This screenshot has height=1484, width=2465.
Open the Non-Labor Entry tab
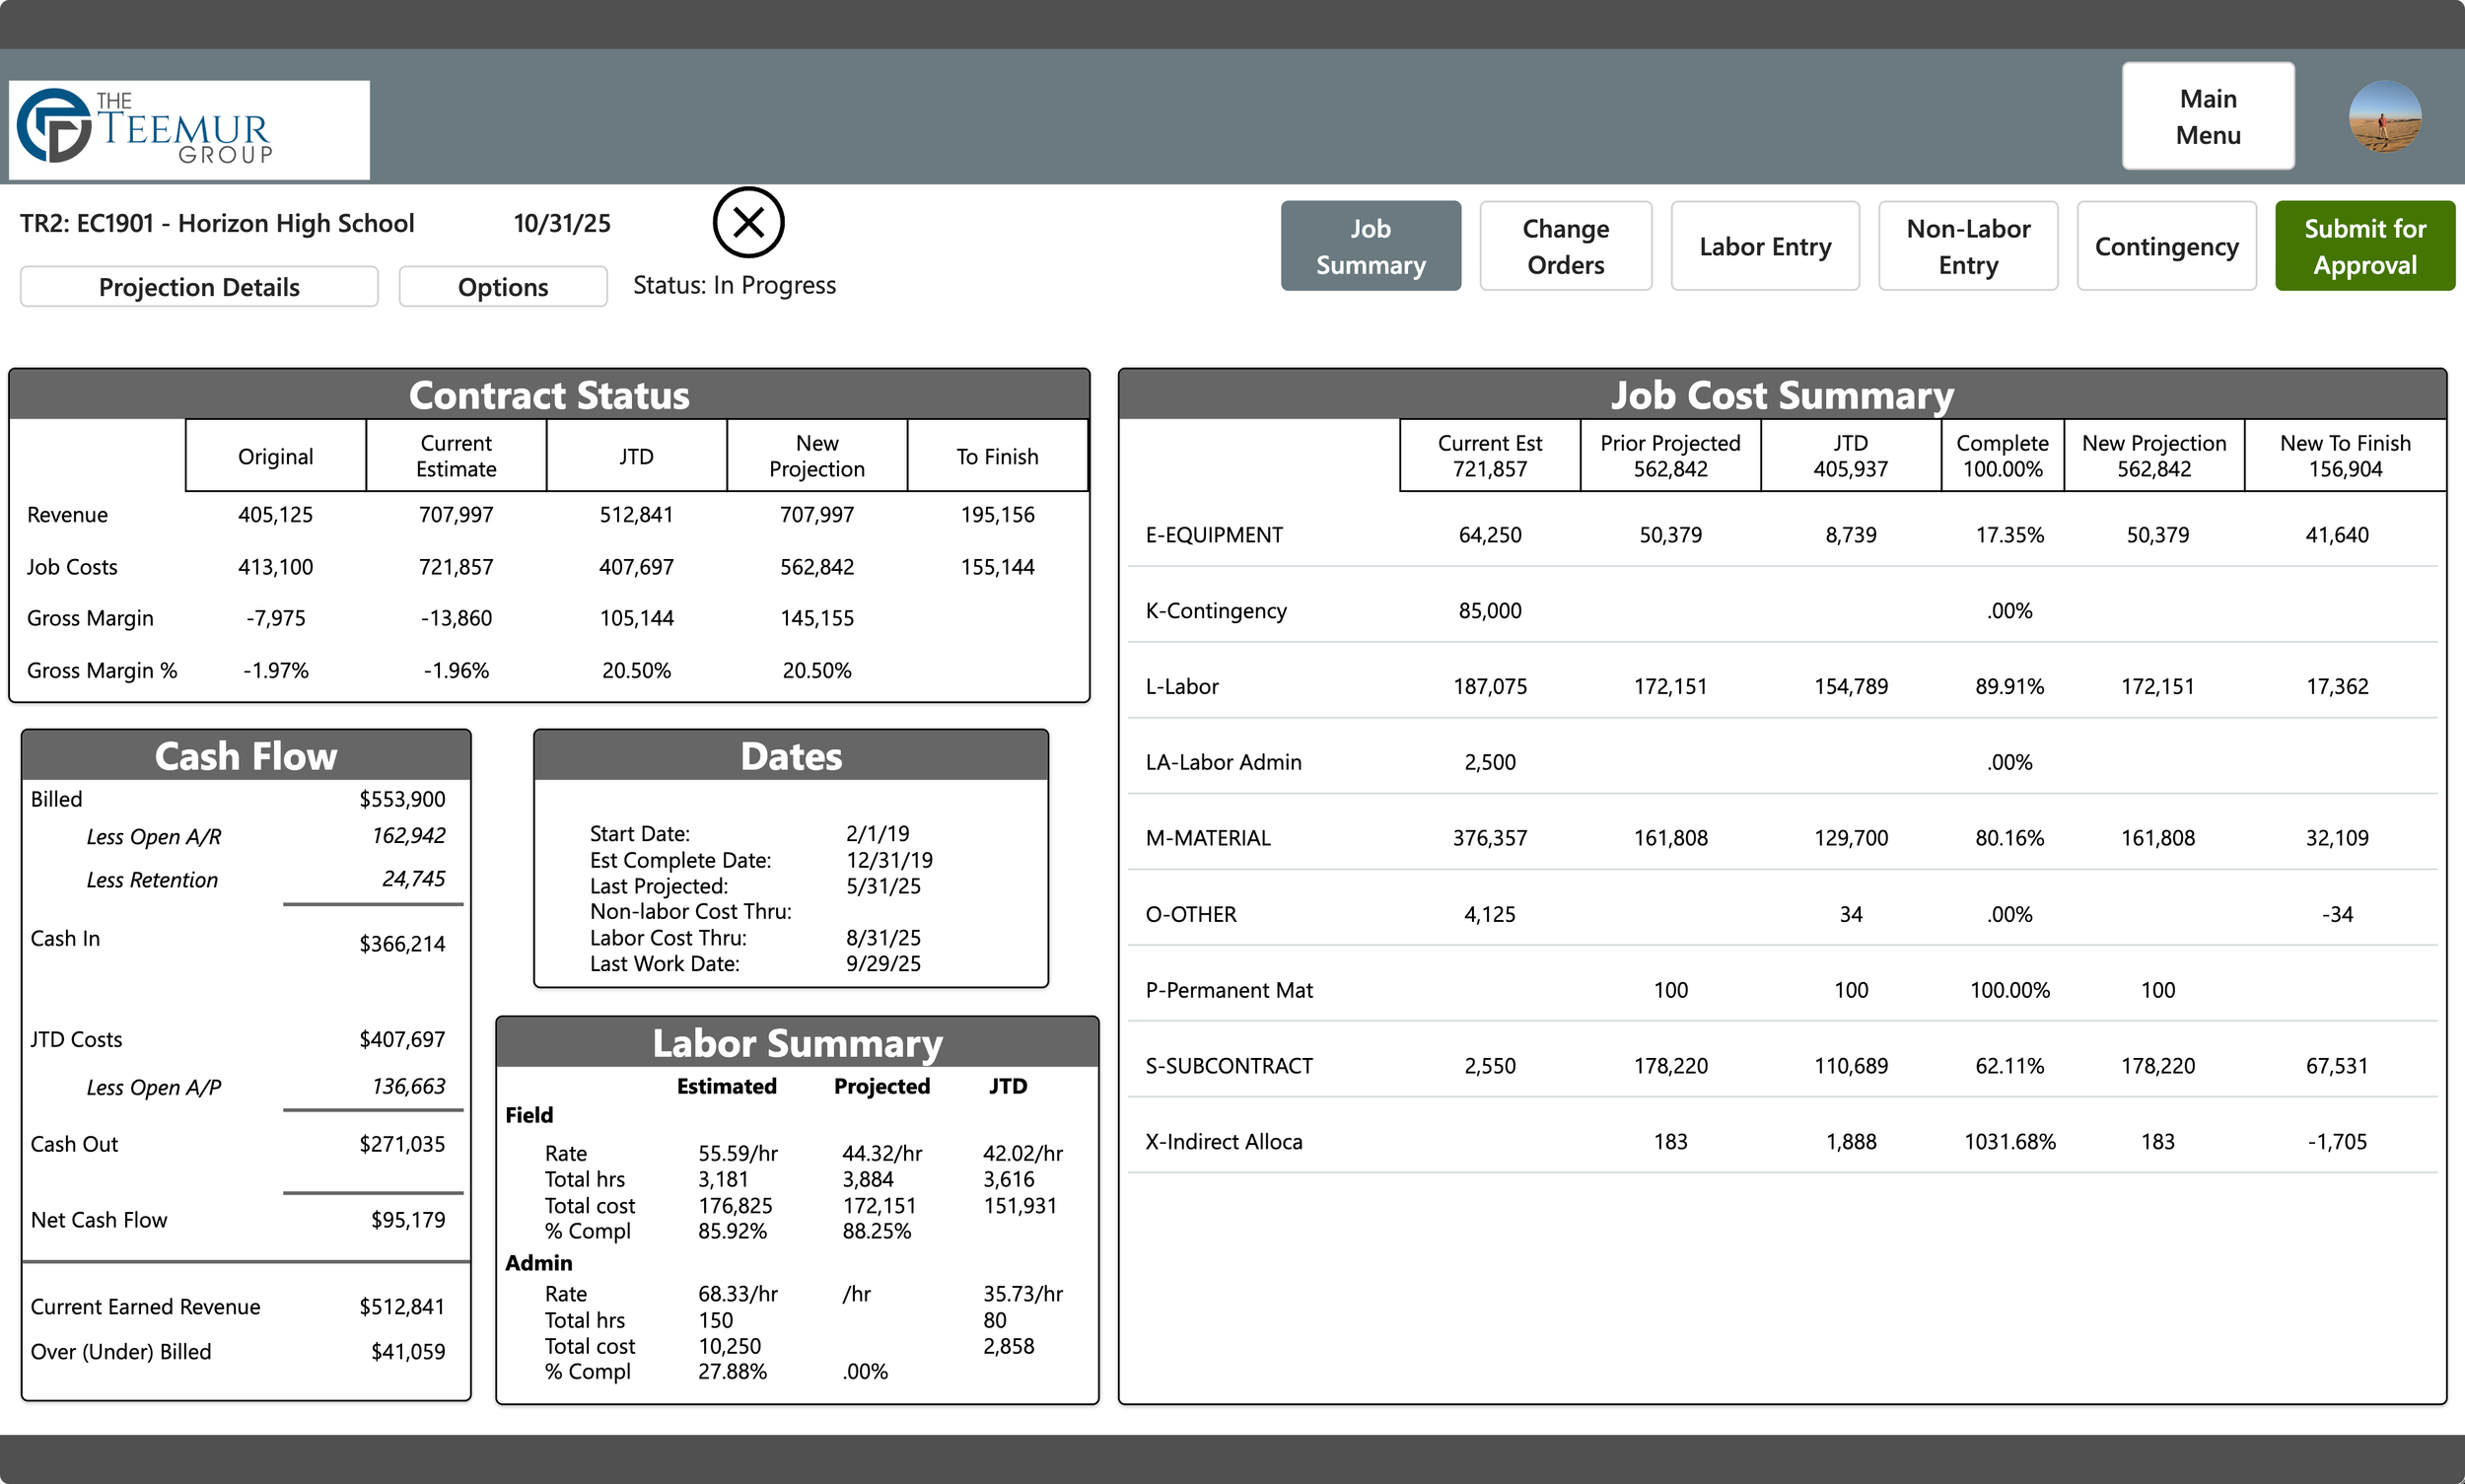(1967, 246)
